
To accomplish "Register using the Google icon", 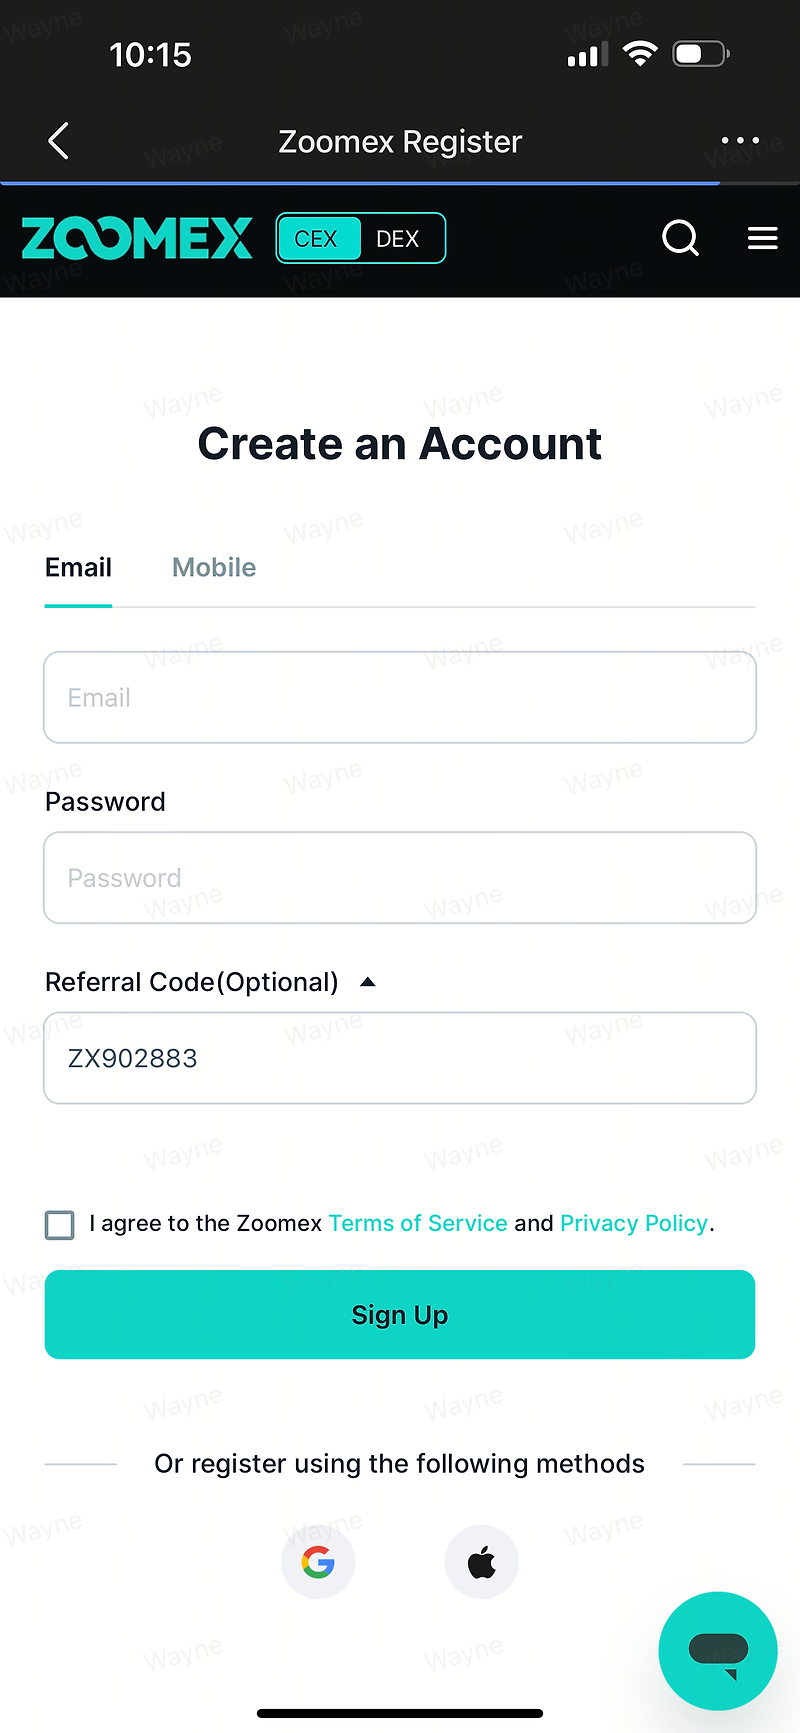I will click(318, 1562).
